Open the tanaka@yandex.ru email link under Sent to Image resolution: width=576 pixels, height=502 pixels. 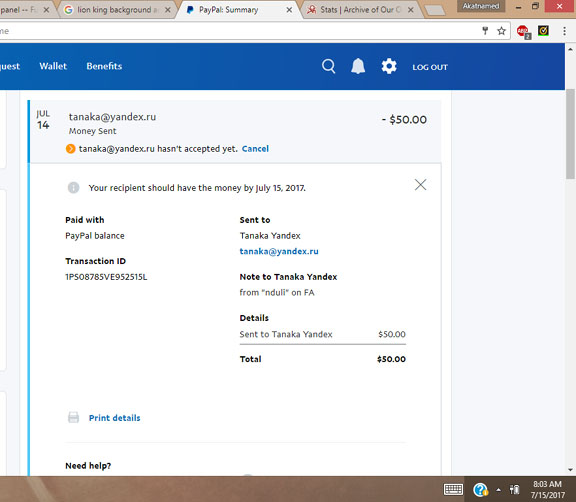point(279,251)
